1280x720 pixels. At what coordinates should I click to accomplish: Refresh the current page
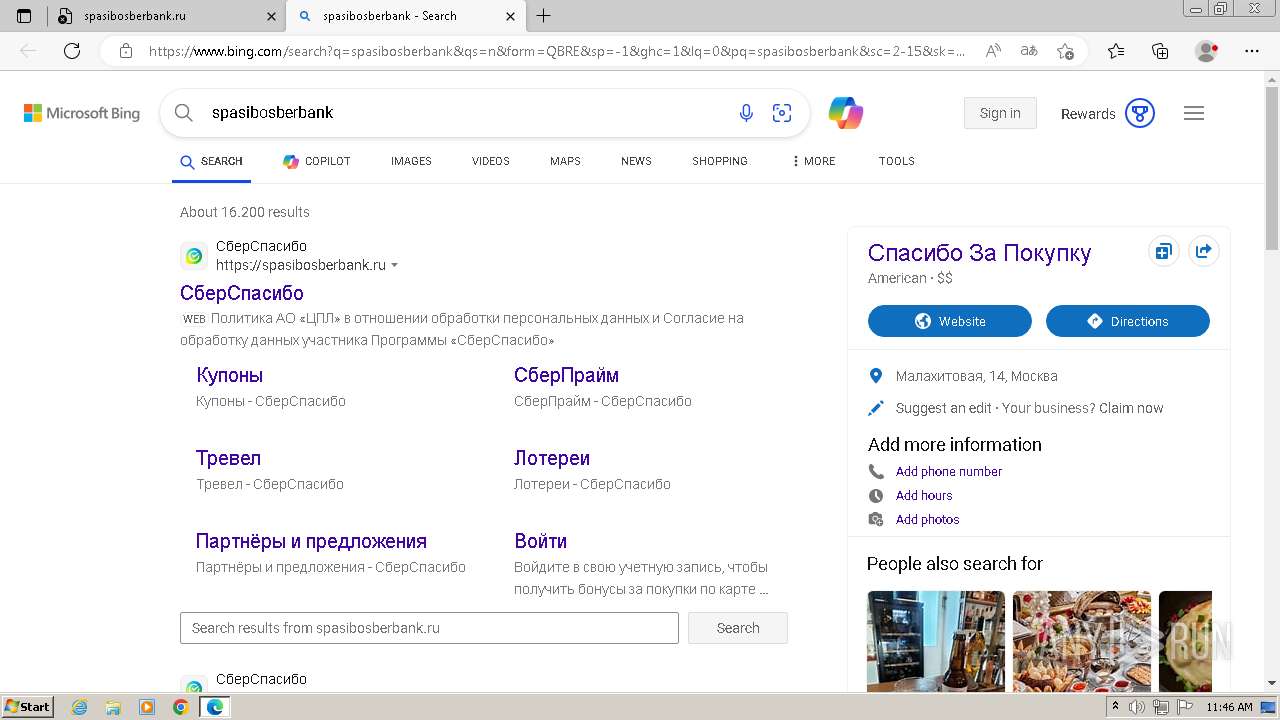(72, 51)
